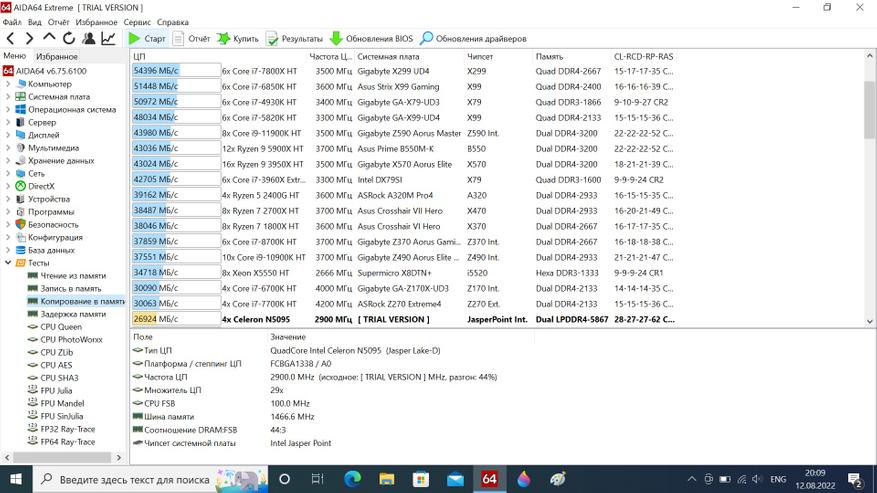Click the Back navigation arrow
The image size is (877, 493).
[x=11, y=39]
